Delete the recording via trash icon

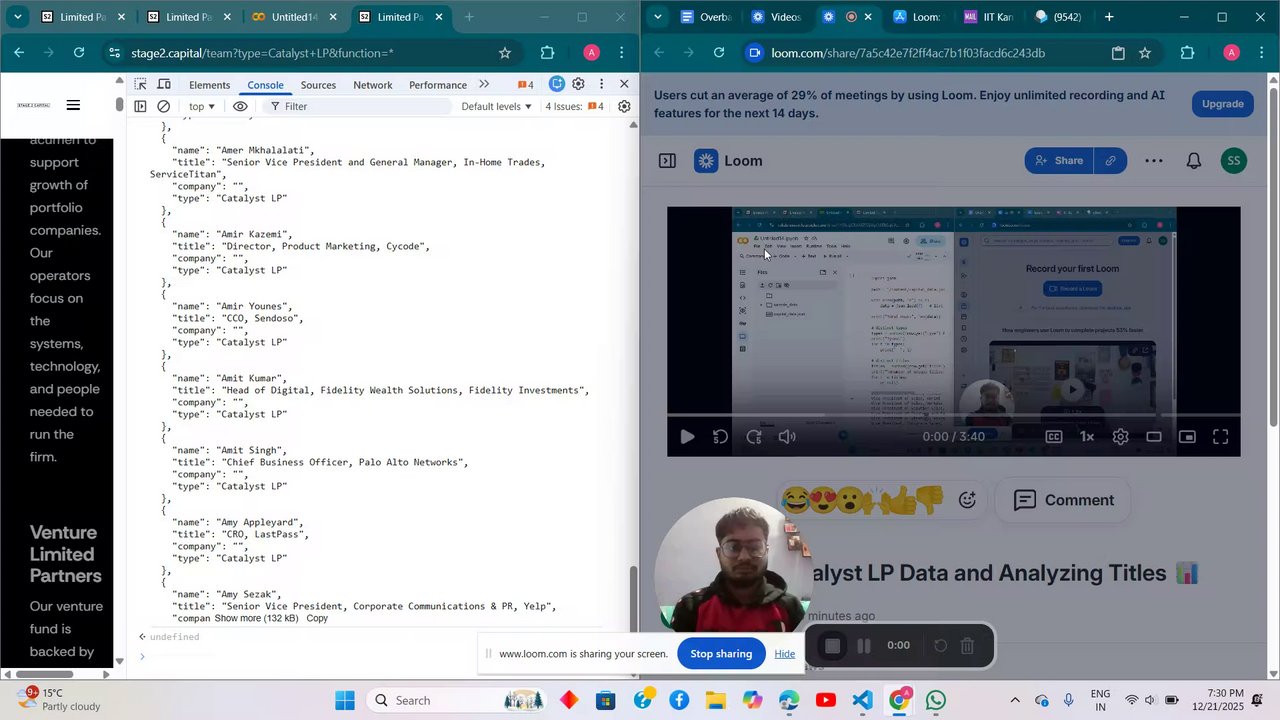(967, 646)
